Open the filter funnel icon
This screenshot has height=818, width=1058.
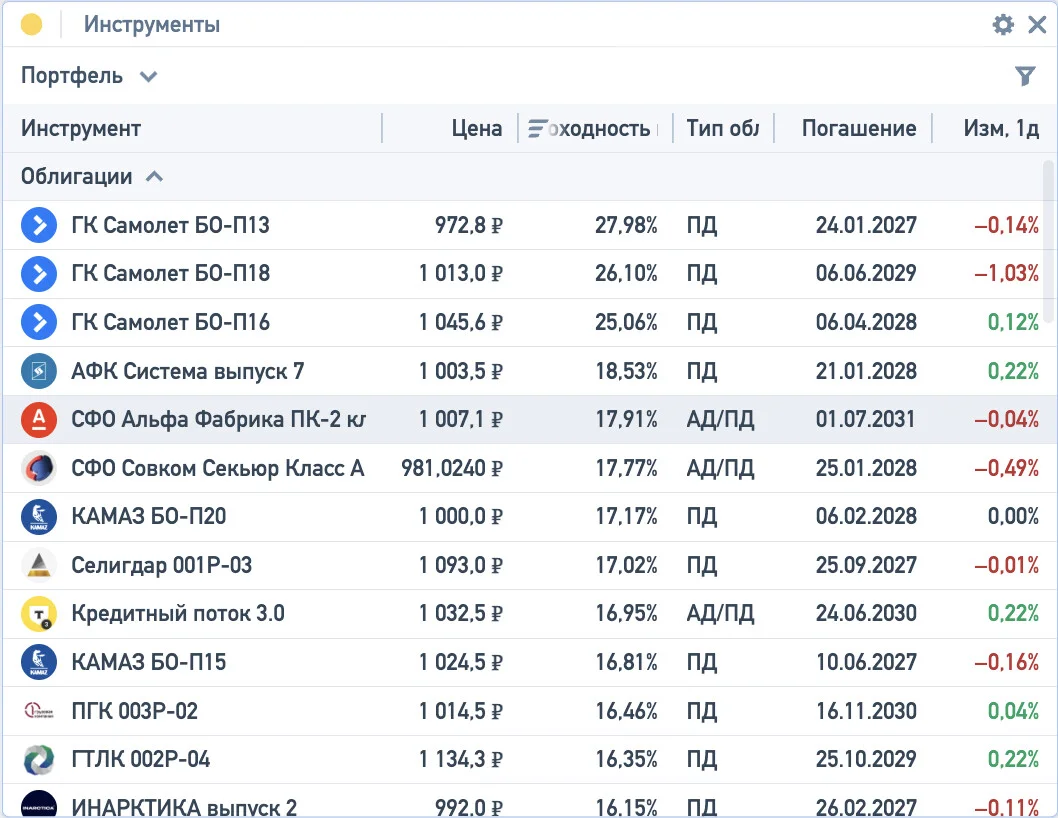coord(1025,76)
